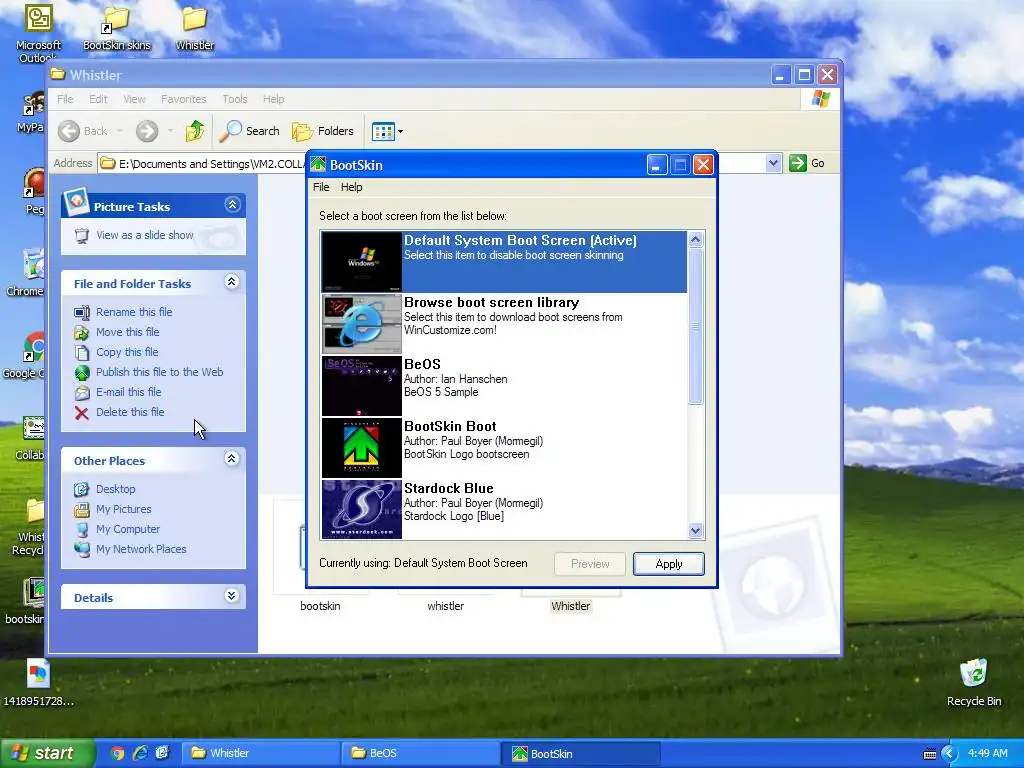This screenshot has height=768, width=1024.
Task: Switch to BootSkin taskbar button
Action: click(581, 753)
